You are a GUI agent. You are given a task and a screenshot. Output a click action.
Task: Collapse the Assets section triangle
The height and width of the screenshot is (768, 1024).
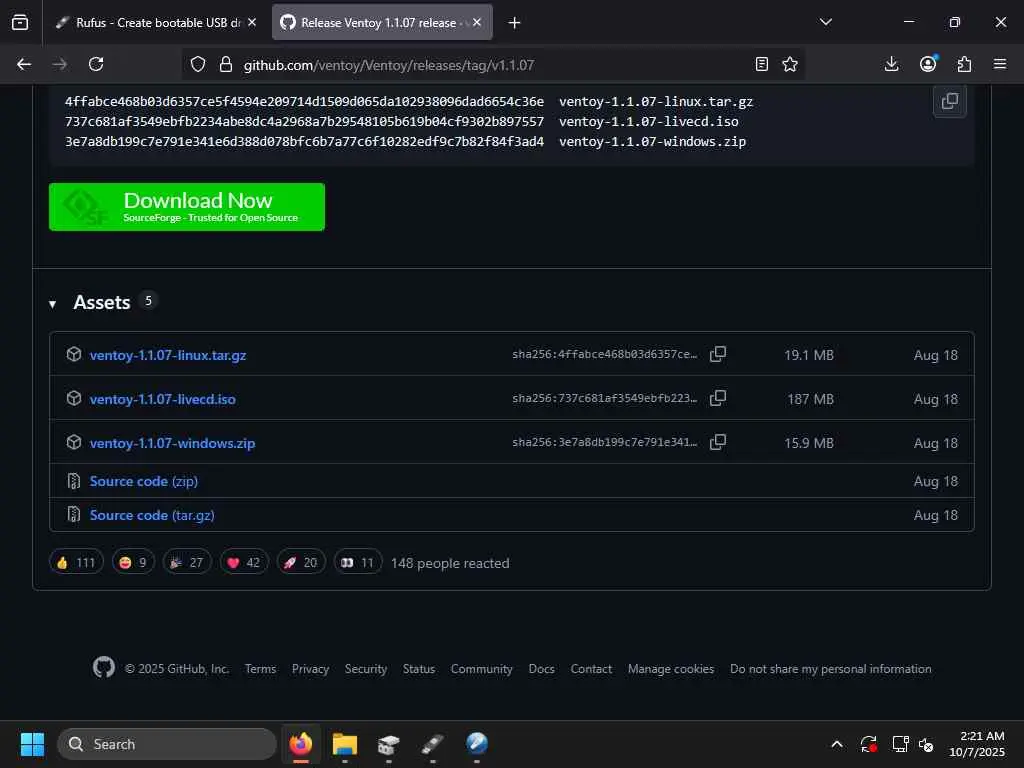click(52, 304)
